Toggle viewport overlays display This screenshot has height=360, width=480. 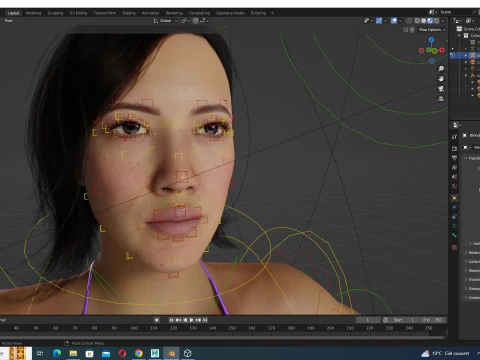click(394, 21)
